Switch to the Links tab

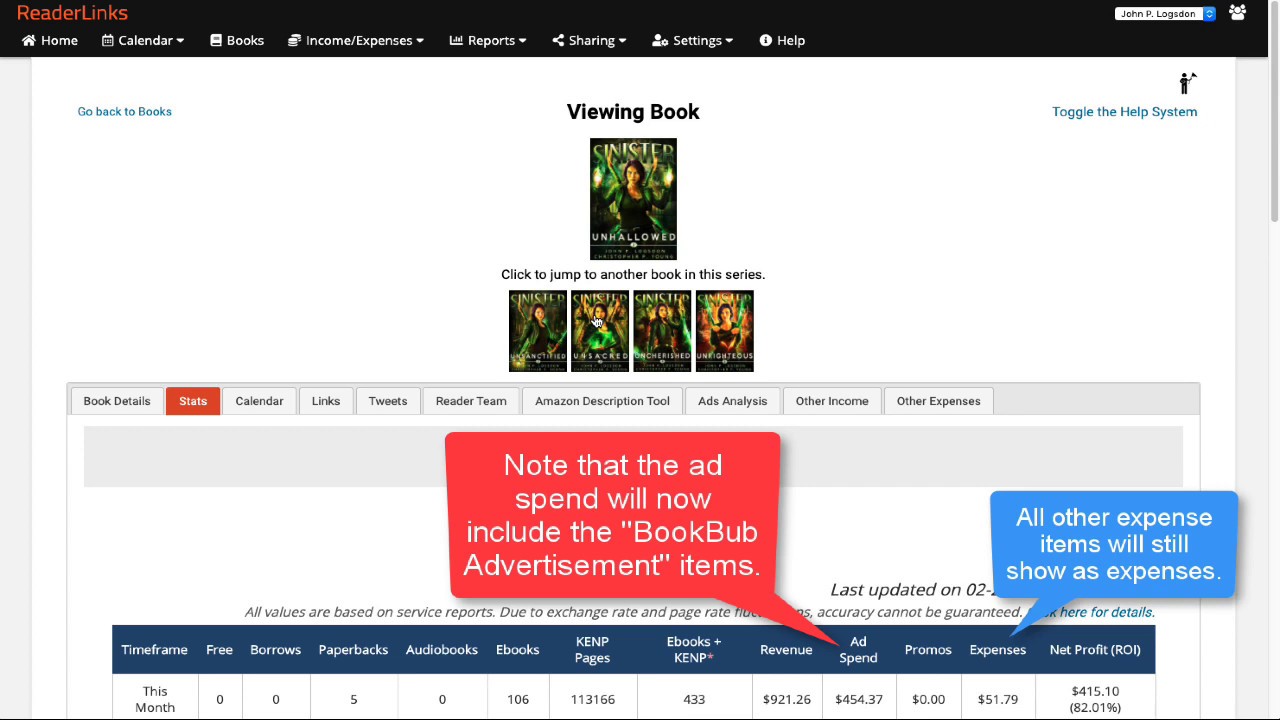[x=326, y=401]
